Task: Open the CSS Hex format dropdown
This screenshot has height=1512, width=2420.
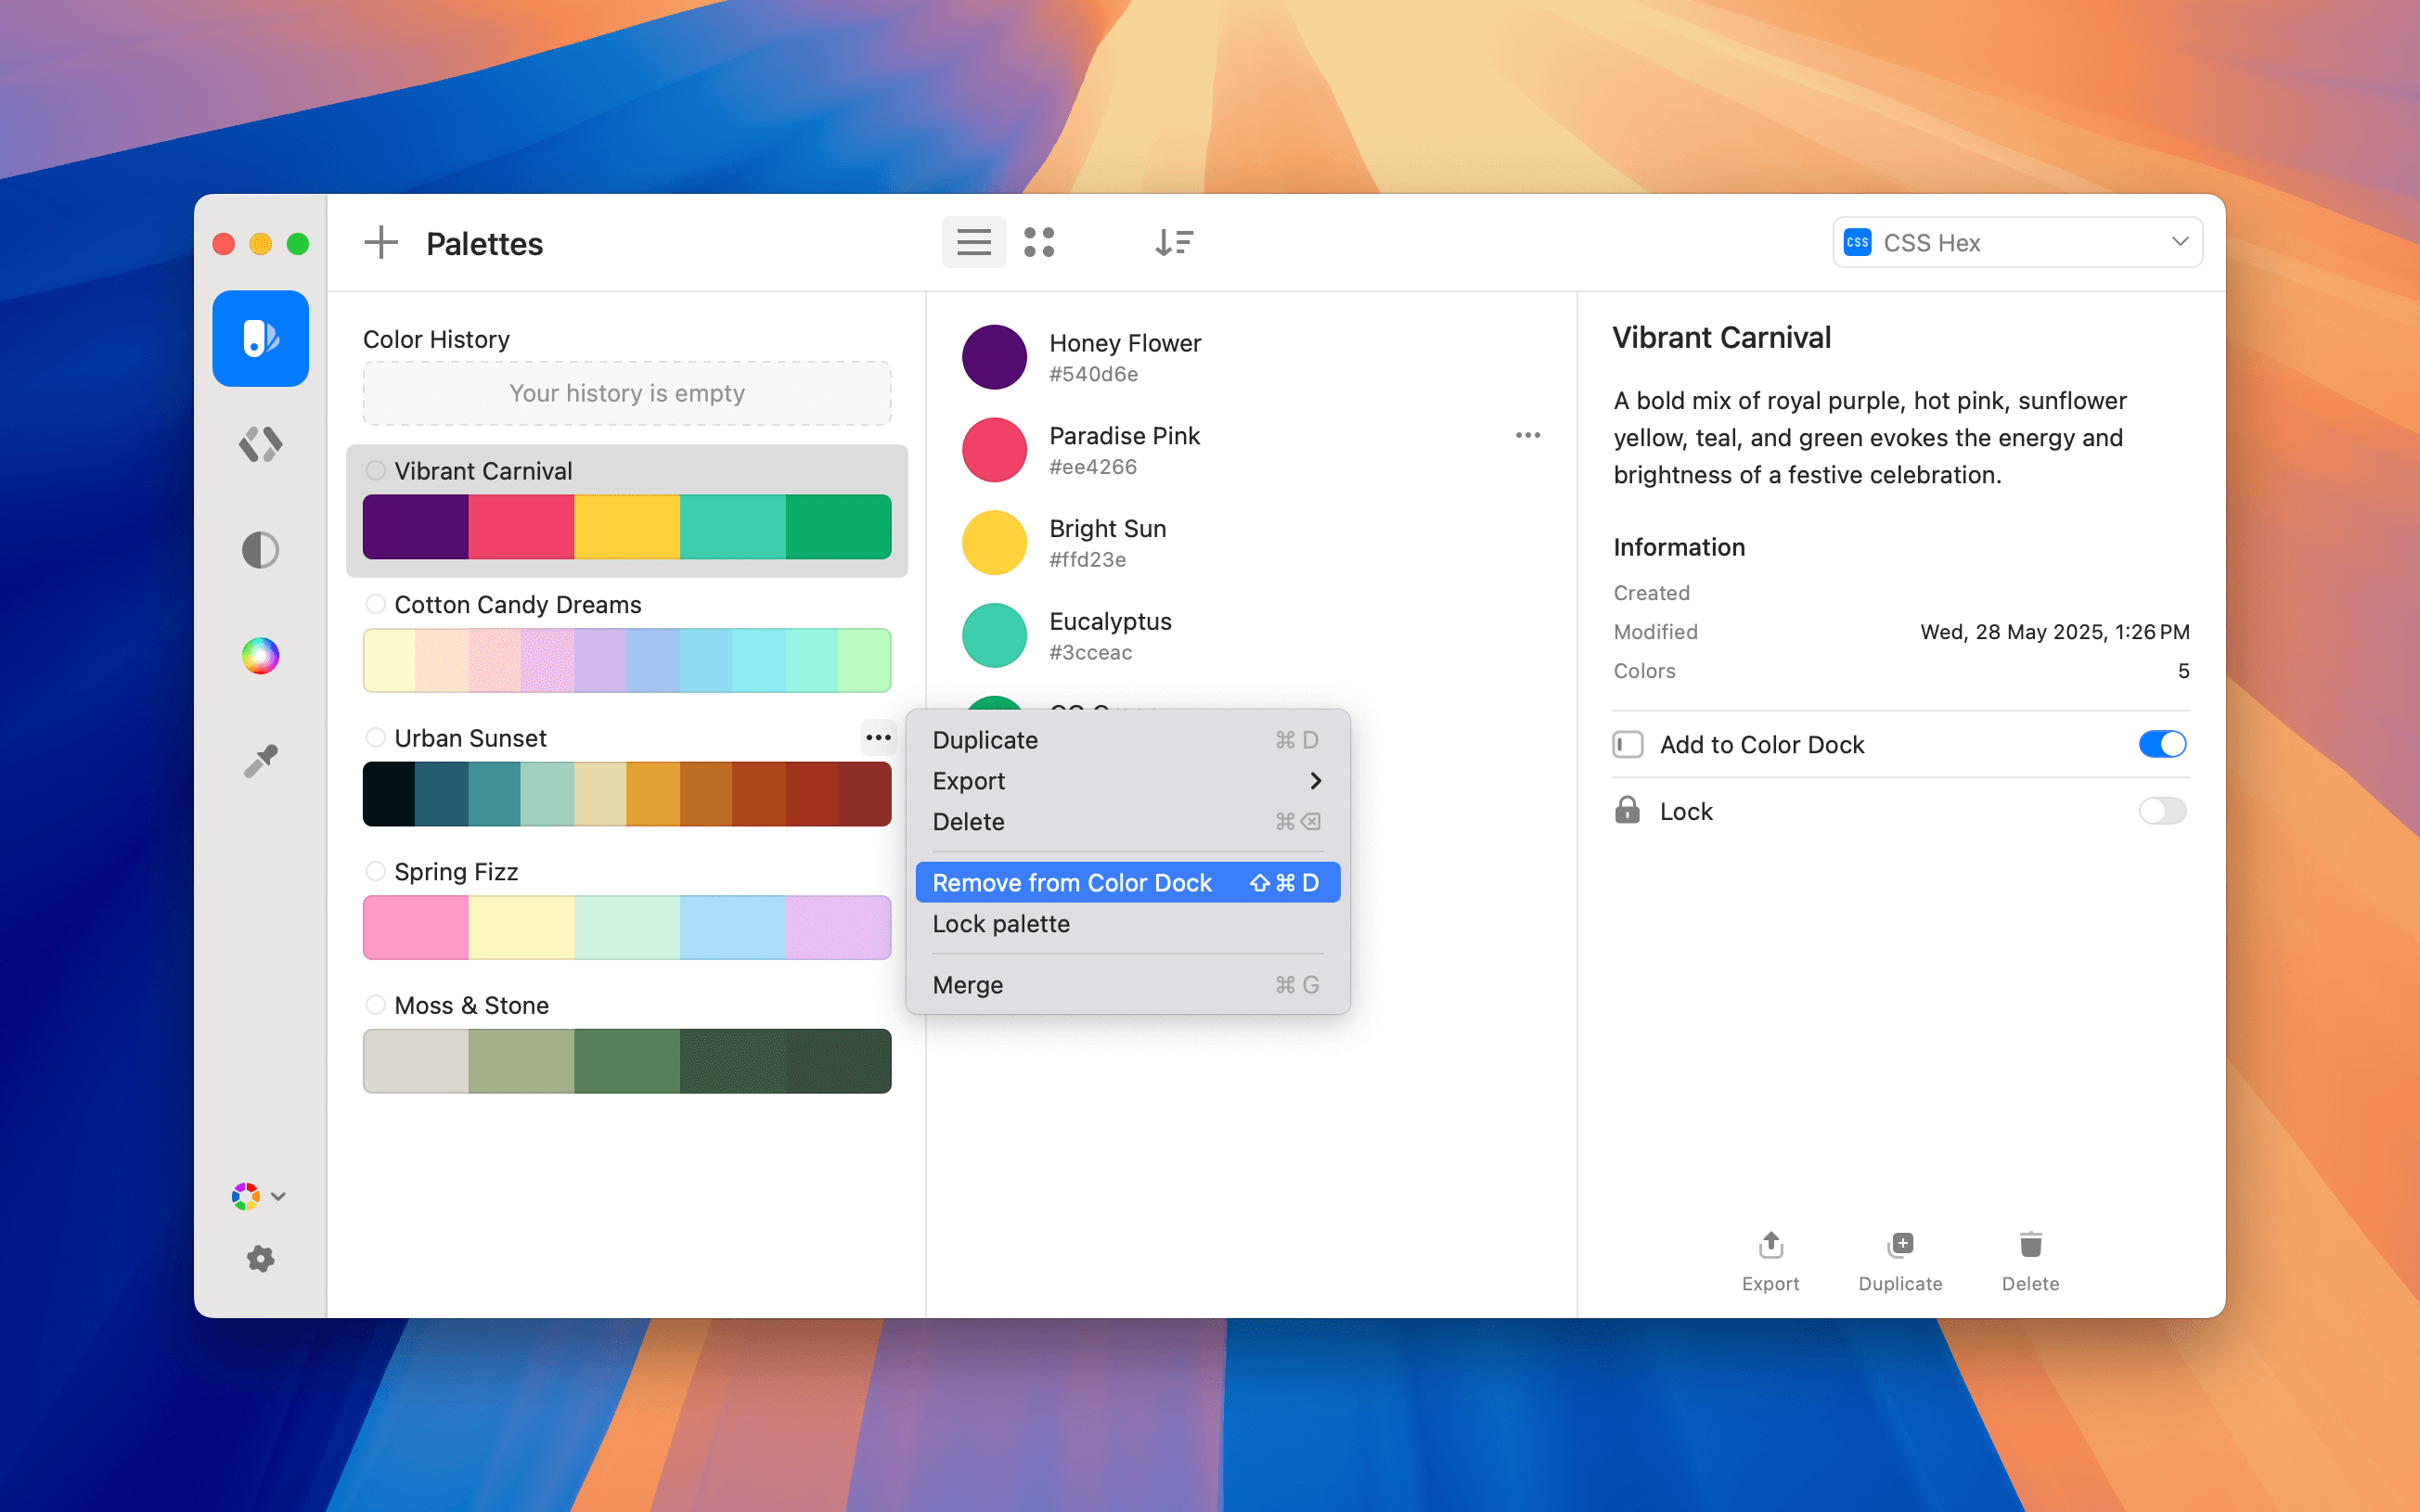Action: pyautogui.click(x=2017, y=242)
